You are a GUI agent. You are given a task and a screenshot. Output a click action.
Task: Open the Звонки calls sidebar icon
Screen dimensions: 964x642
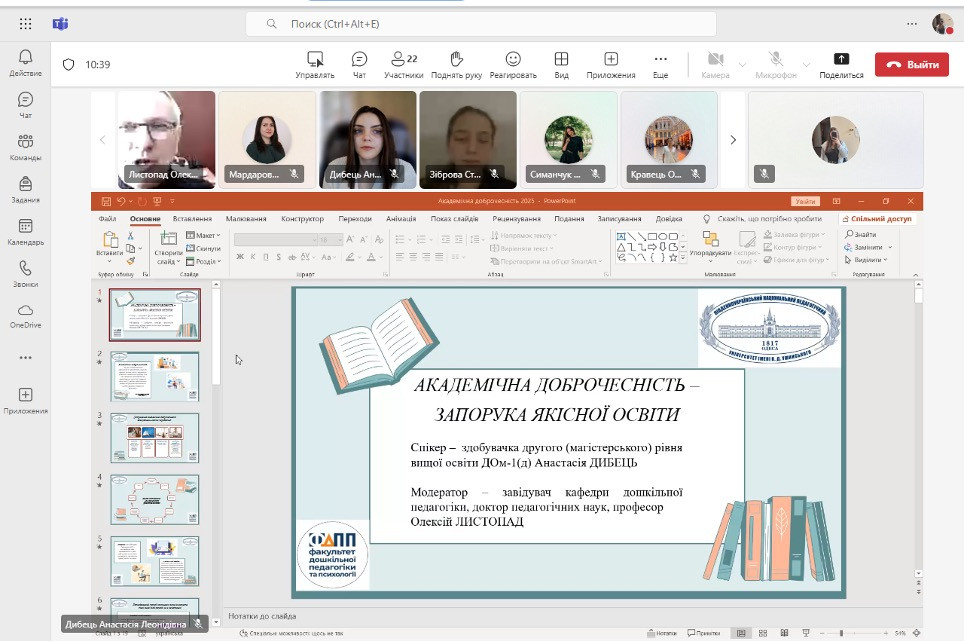[x=25, y=274]
